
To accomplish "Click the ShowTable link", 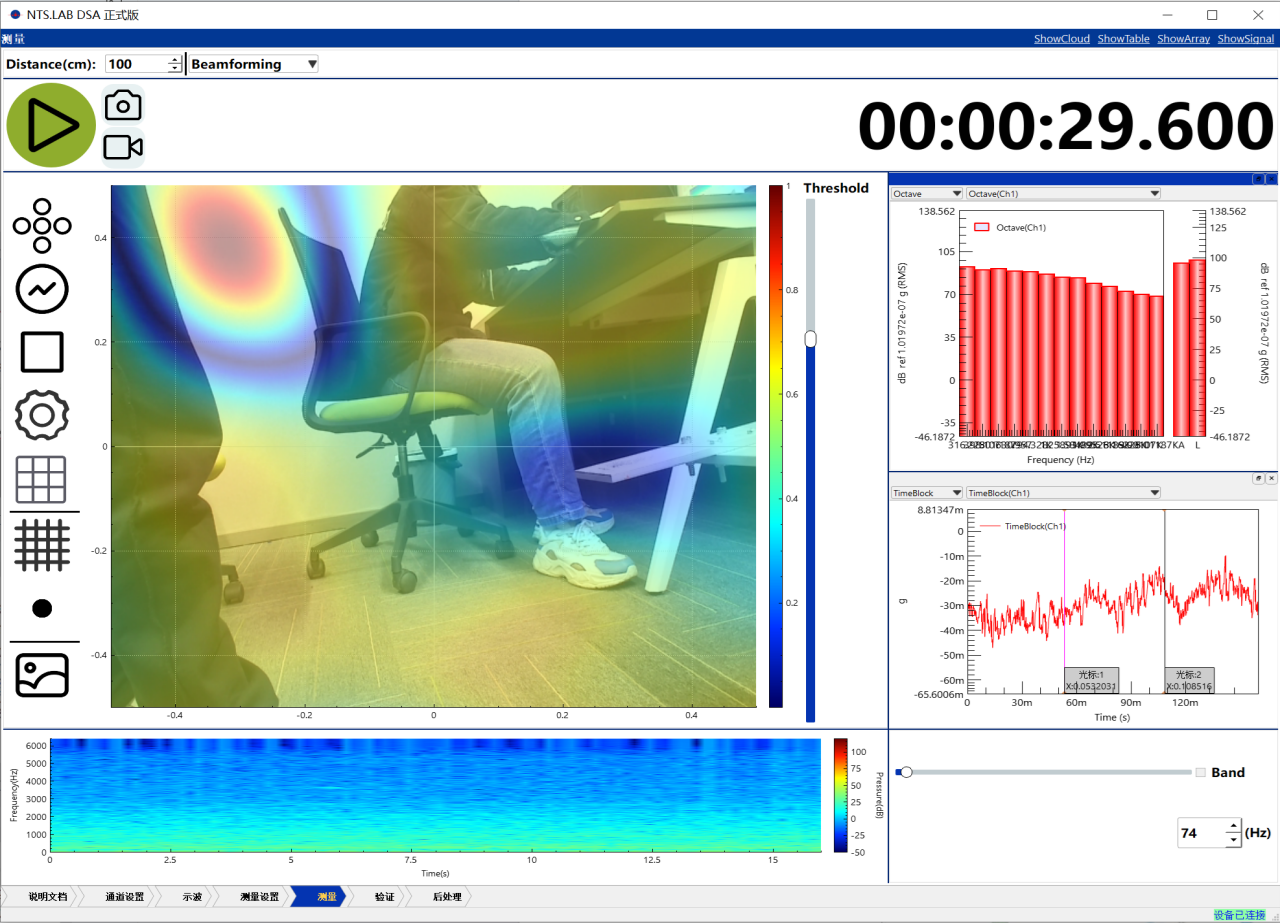I will (x=1123, y=39).
